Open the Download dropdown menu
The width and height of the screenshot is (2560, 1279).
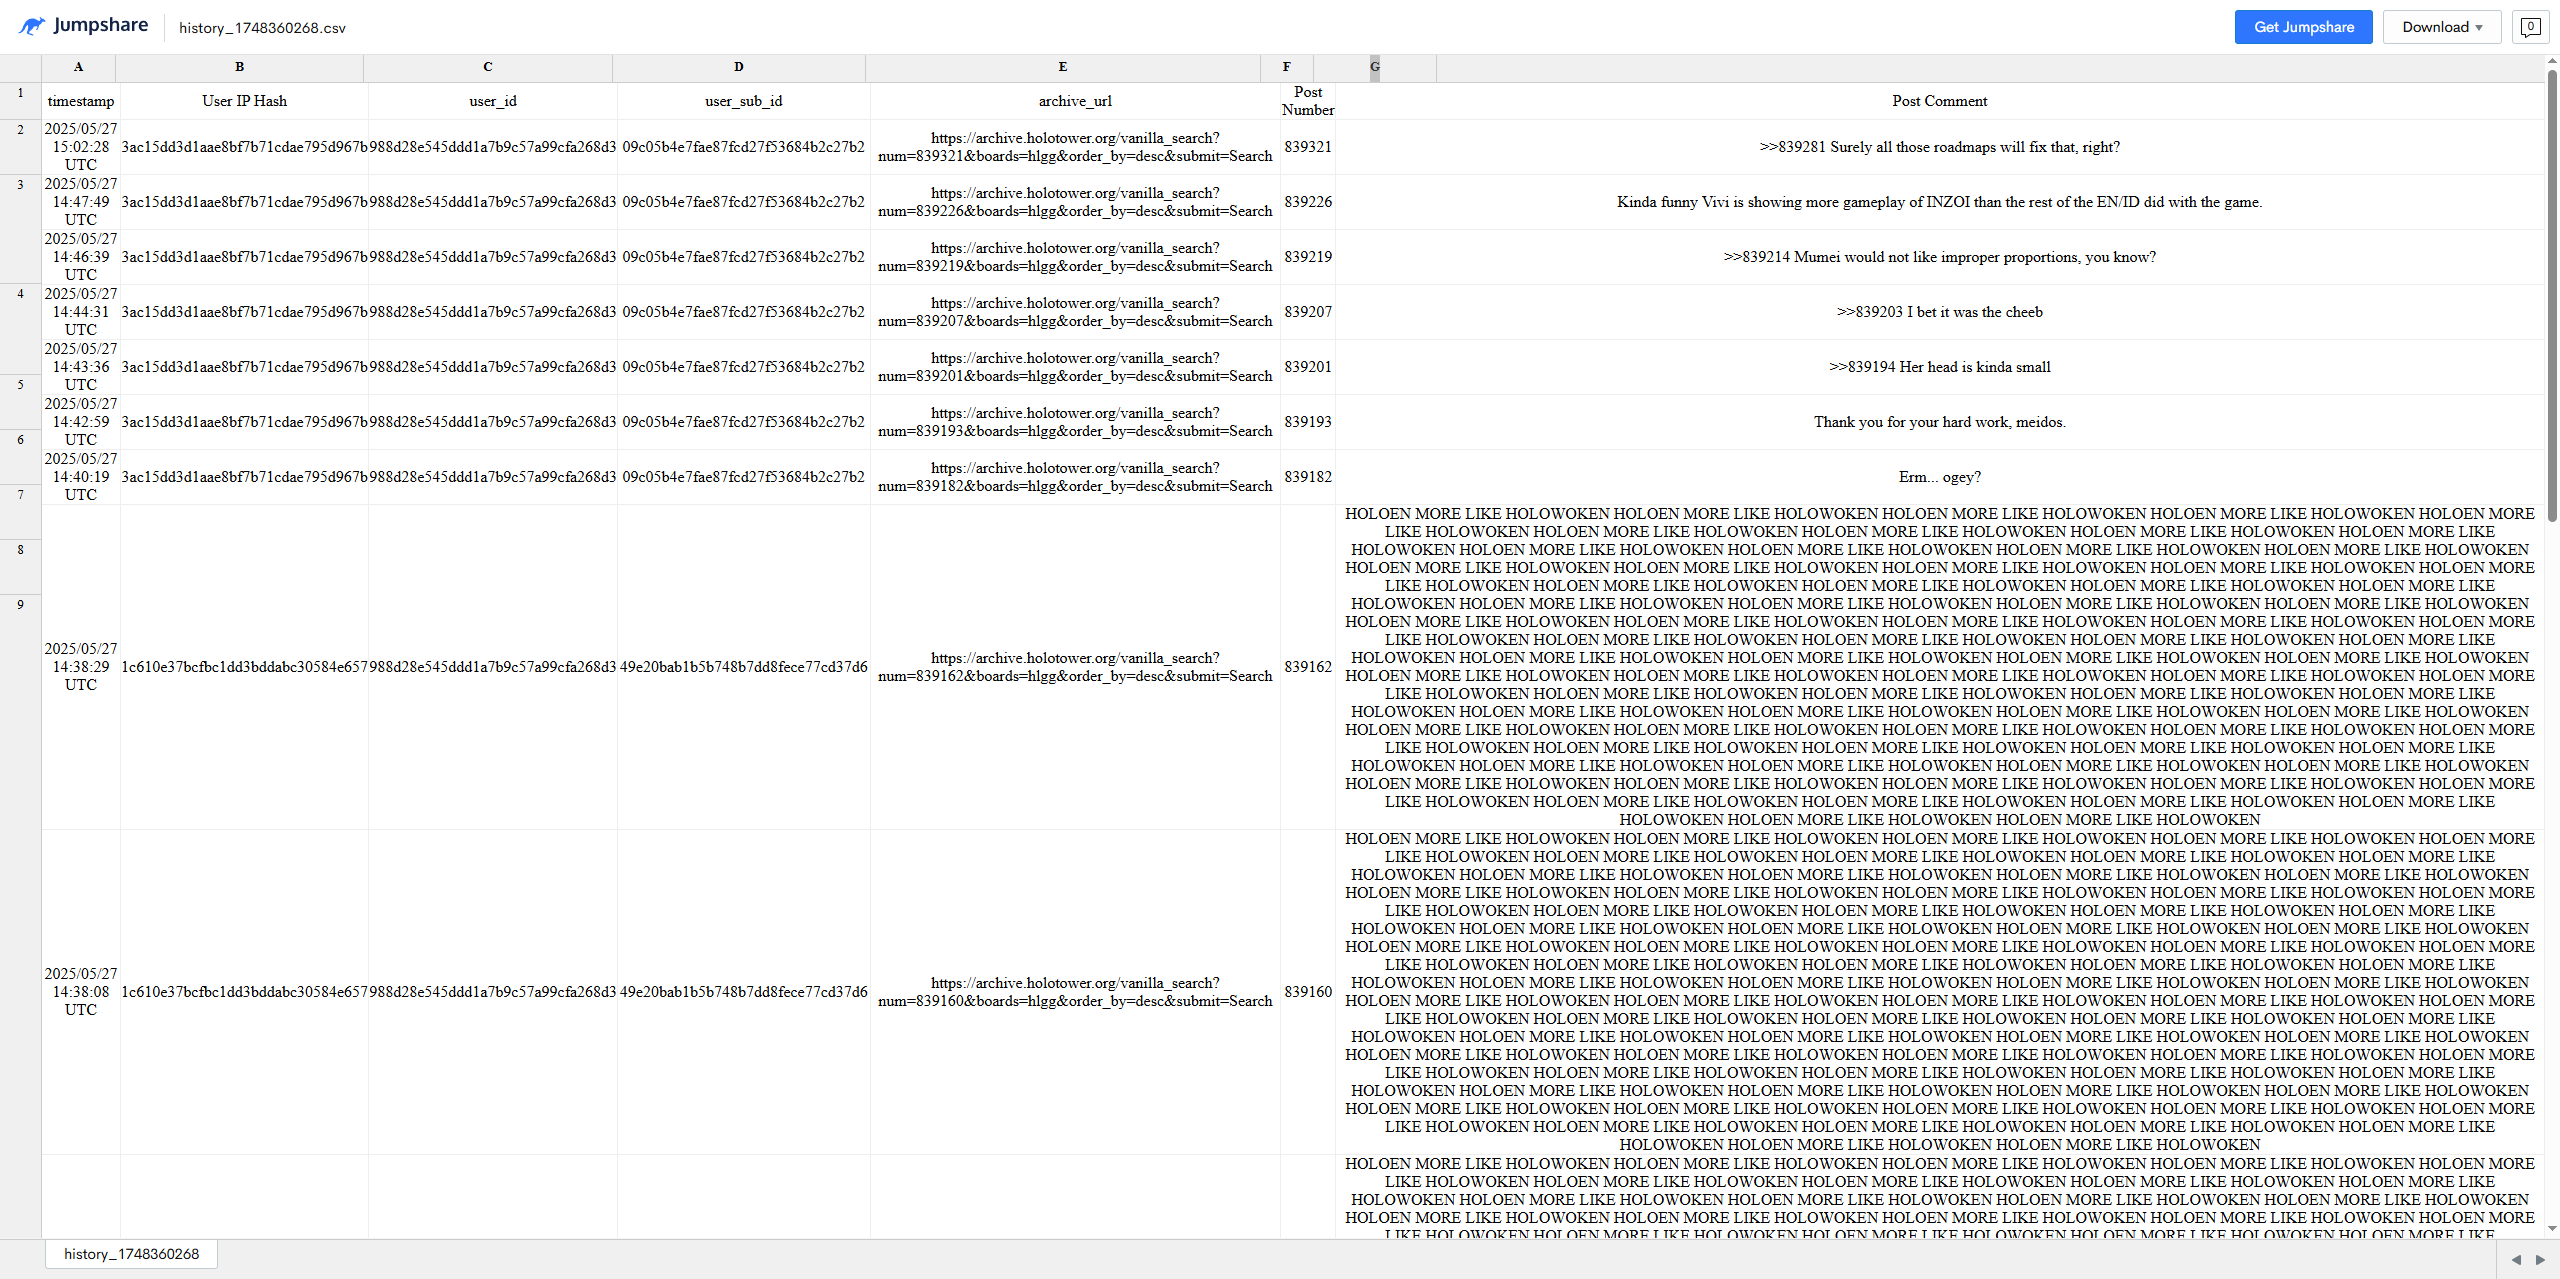[2441, 27]
